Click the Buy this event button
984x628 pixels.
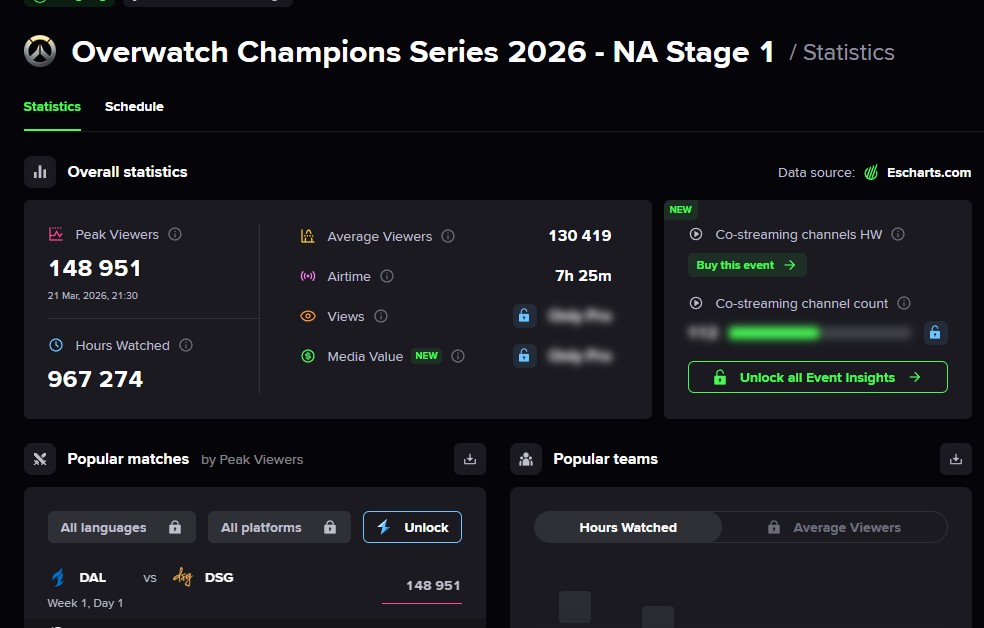746,265
